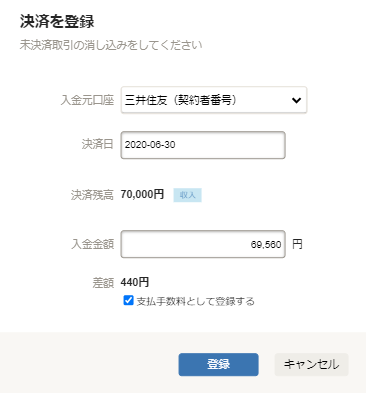
Task: Click the 入金元口座 field label
Action: (87, 100)
